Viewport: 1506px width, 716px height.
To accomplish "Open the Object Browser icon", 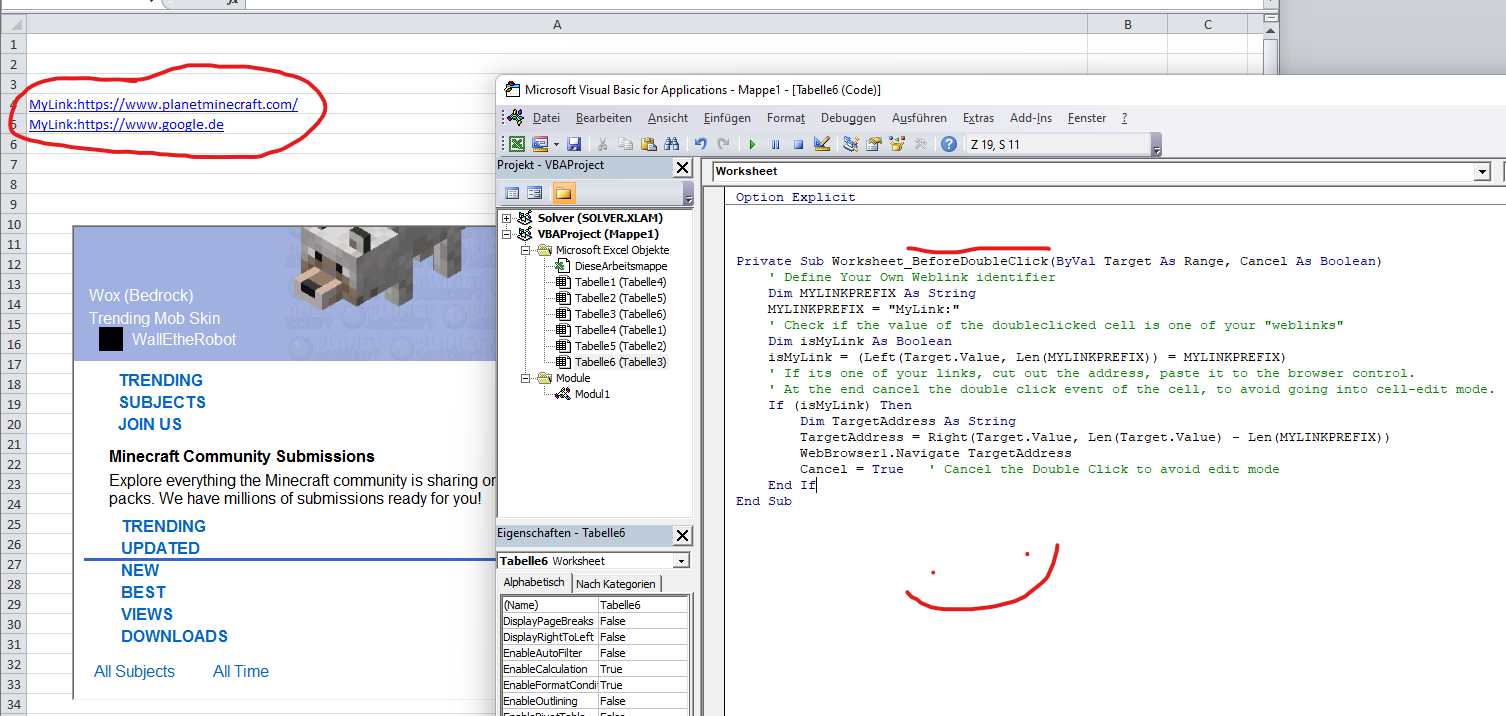I will click(x=895, y=144).
